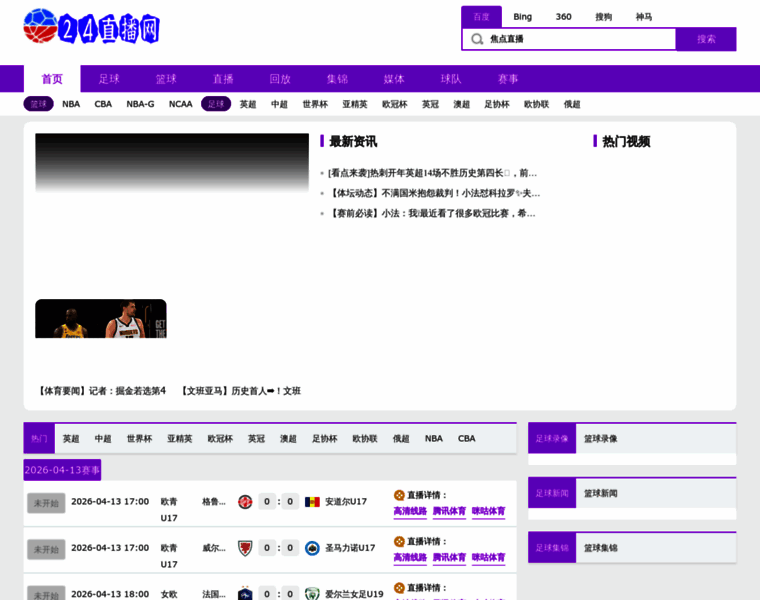
Task: Open news about 热刺开年英超14场不胜
Action: click(432, 173)
